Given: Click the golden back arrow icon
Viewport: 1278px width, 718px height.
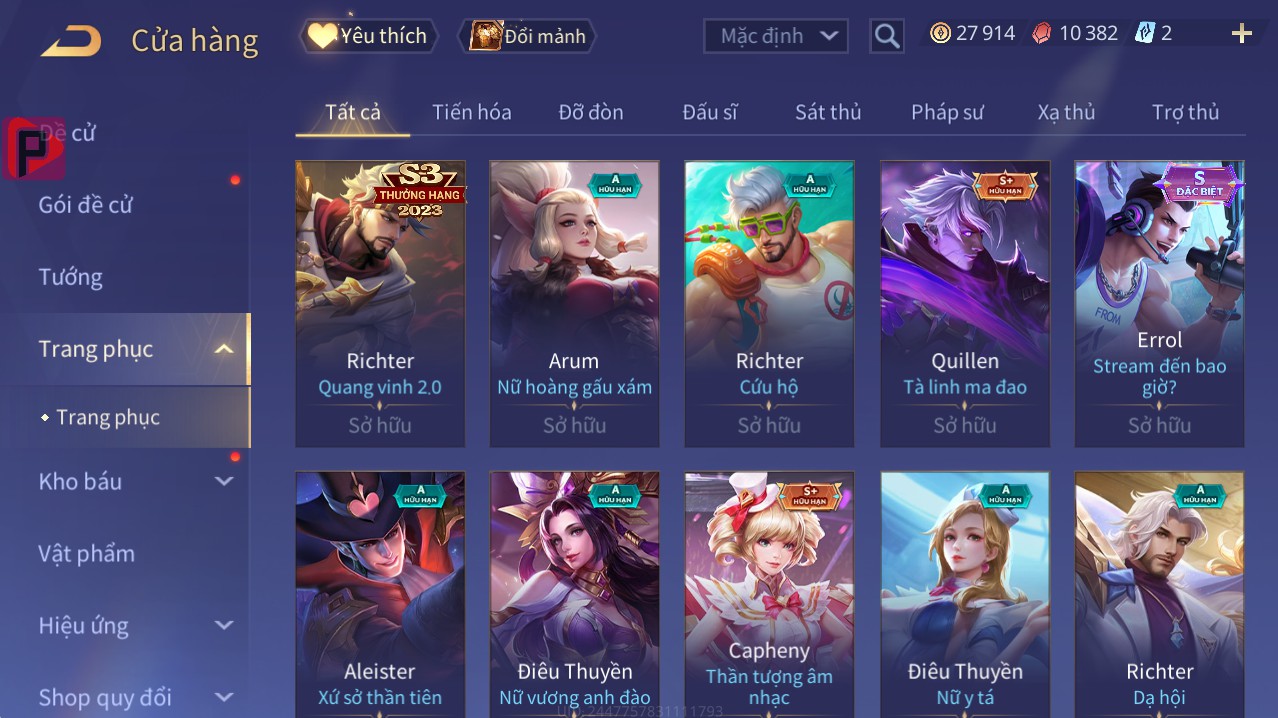Looking at the screenshot, I should click(x=71, y=41).
